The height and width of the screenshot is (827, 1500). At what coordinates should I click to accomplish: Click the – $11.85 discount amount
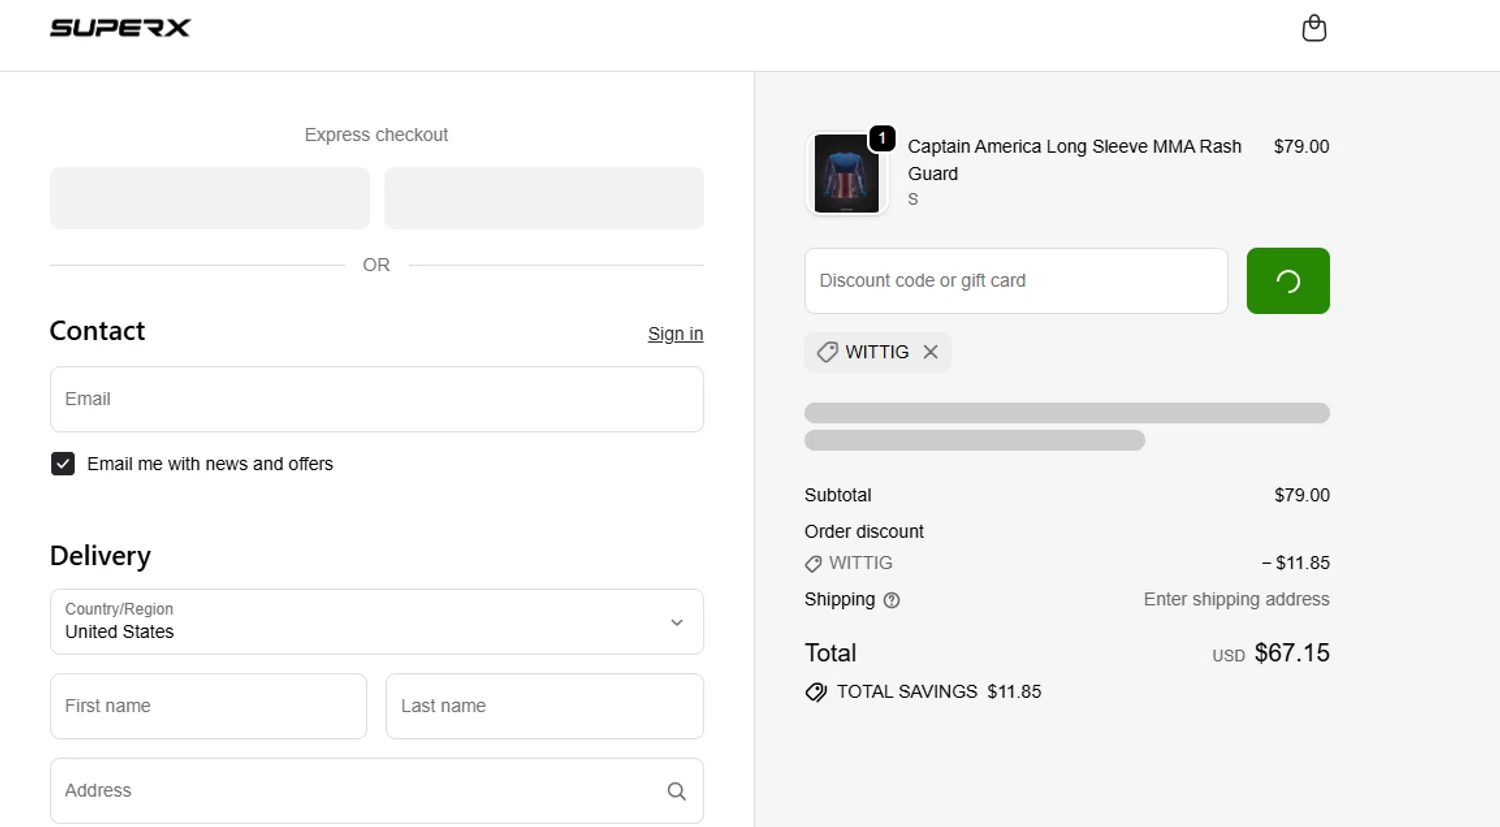click(x=1295, y=563)
